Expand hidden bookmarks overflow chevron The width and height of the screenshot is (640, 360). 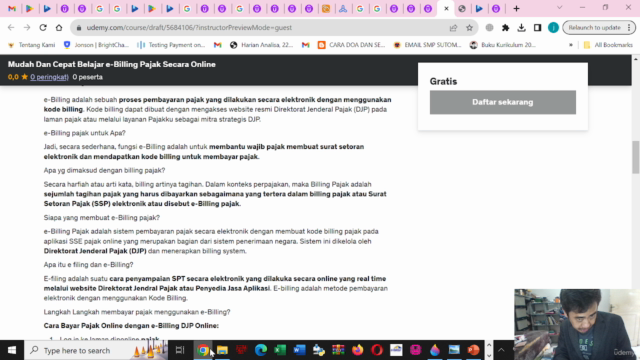571,45
